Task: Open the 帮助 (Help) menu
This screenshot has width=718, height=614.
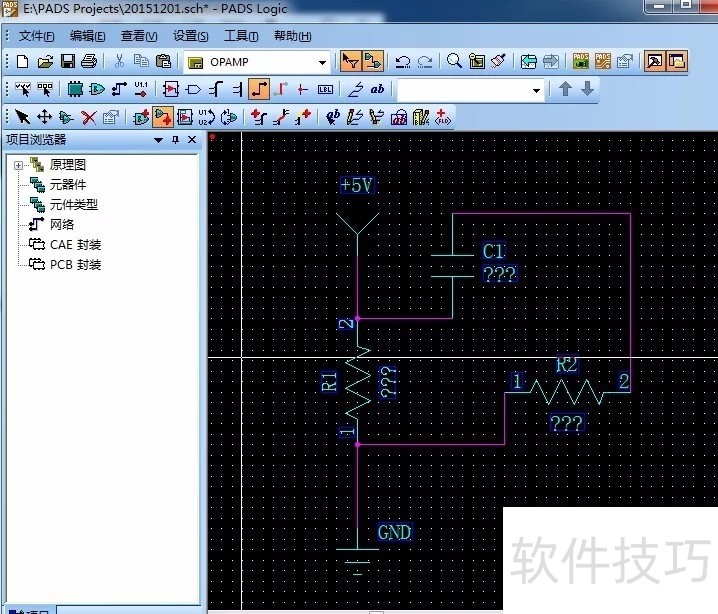Action: [x=293, y=36]
